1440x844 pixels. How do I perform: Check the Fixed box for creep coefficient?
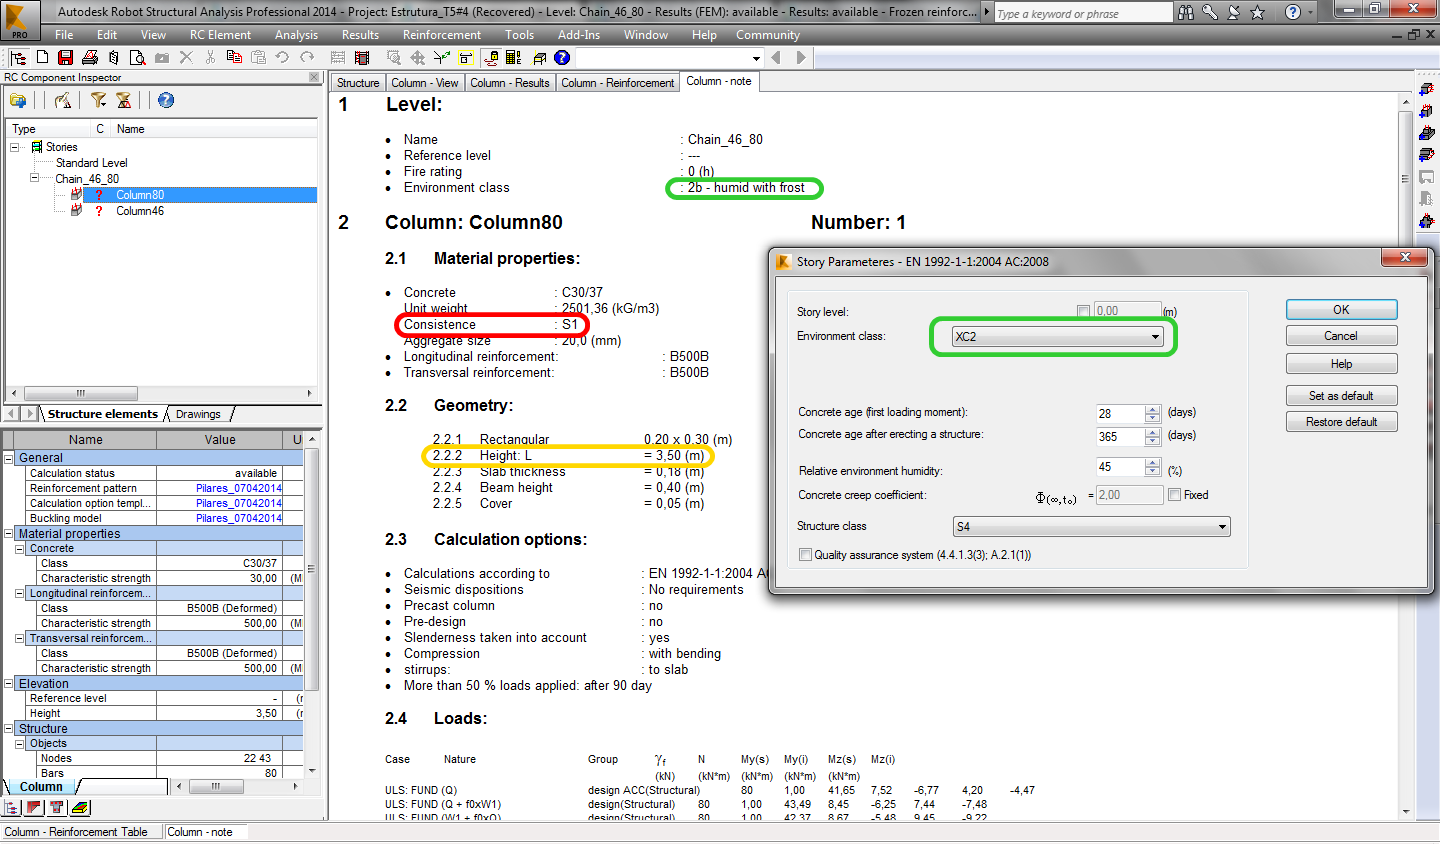(1175, 494)
